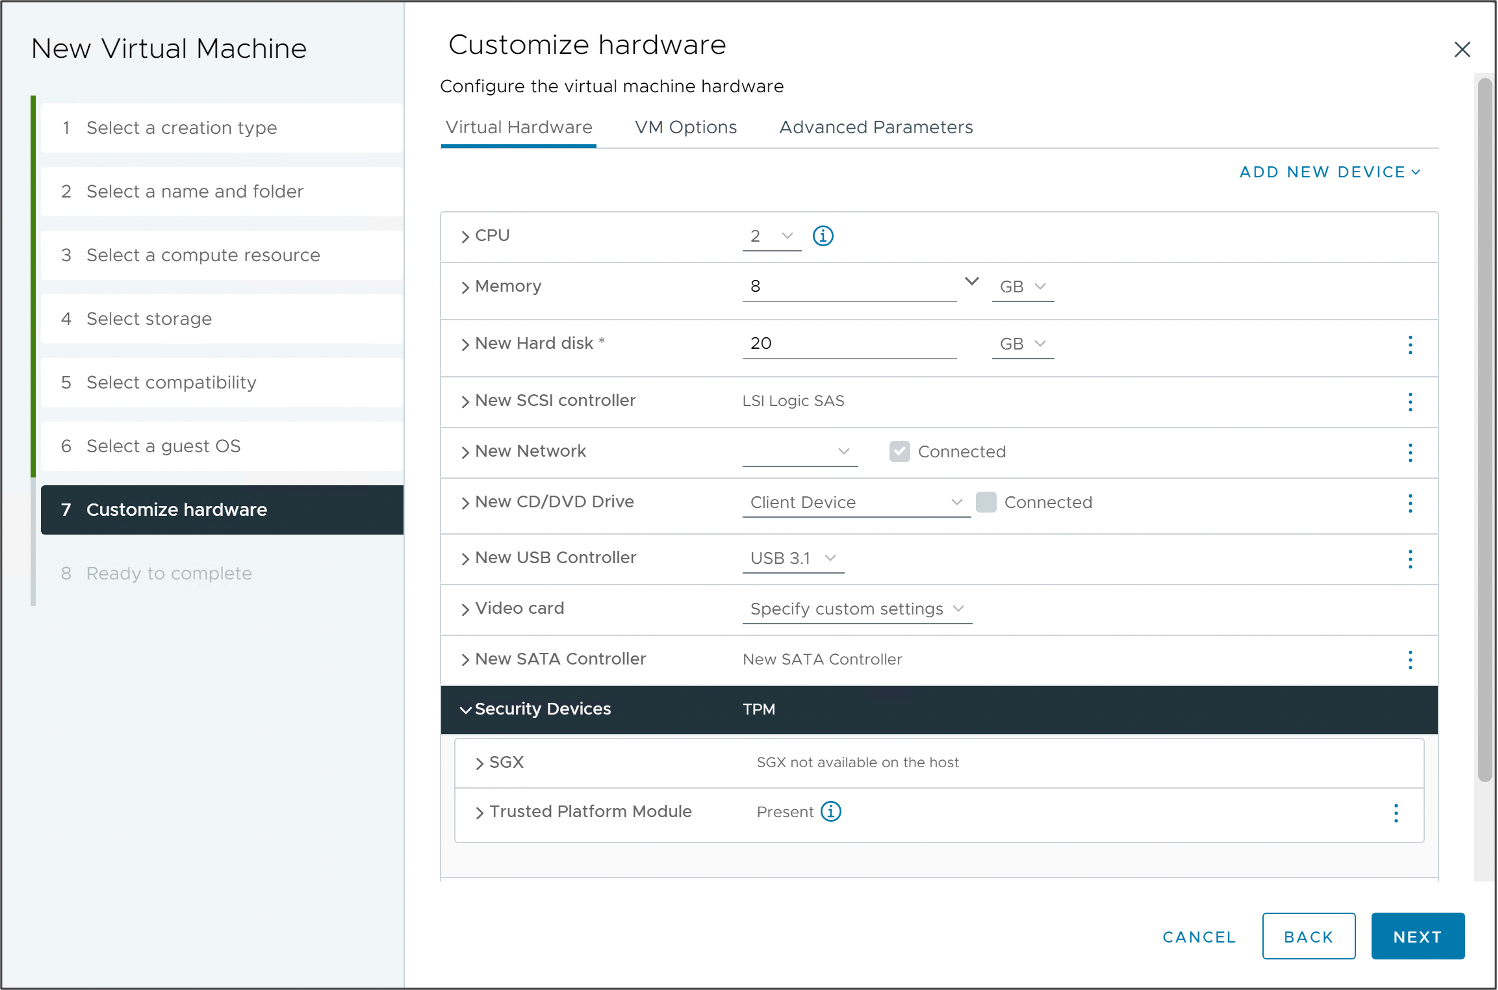Viewport: 1498px width, 990px height.
Task: Click the hard disk size input field
Action: tap(850, 344)
